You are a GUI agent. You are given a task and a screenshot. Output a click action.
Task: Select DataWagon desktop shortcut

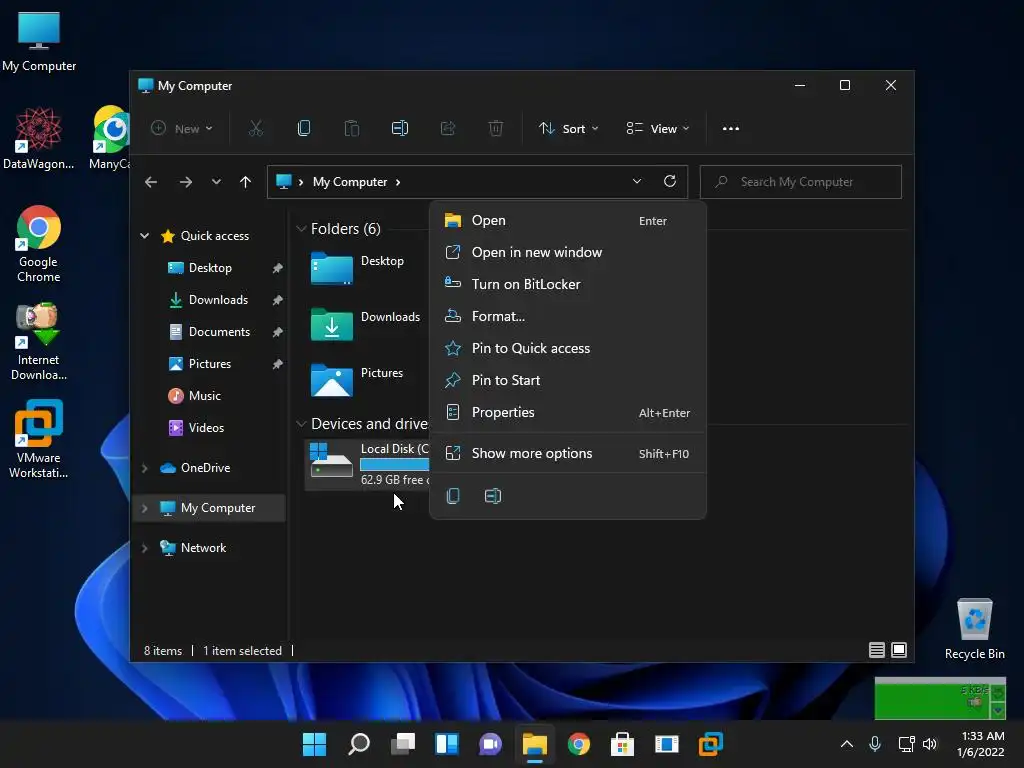coord(39,138)
